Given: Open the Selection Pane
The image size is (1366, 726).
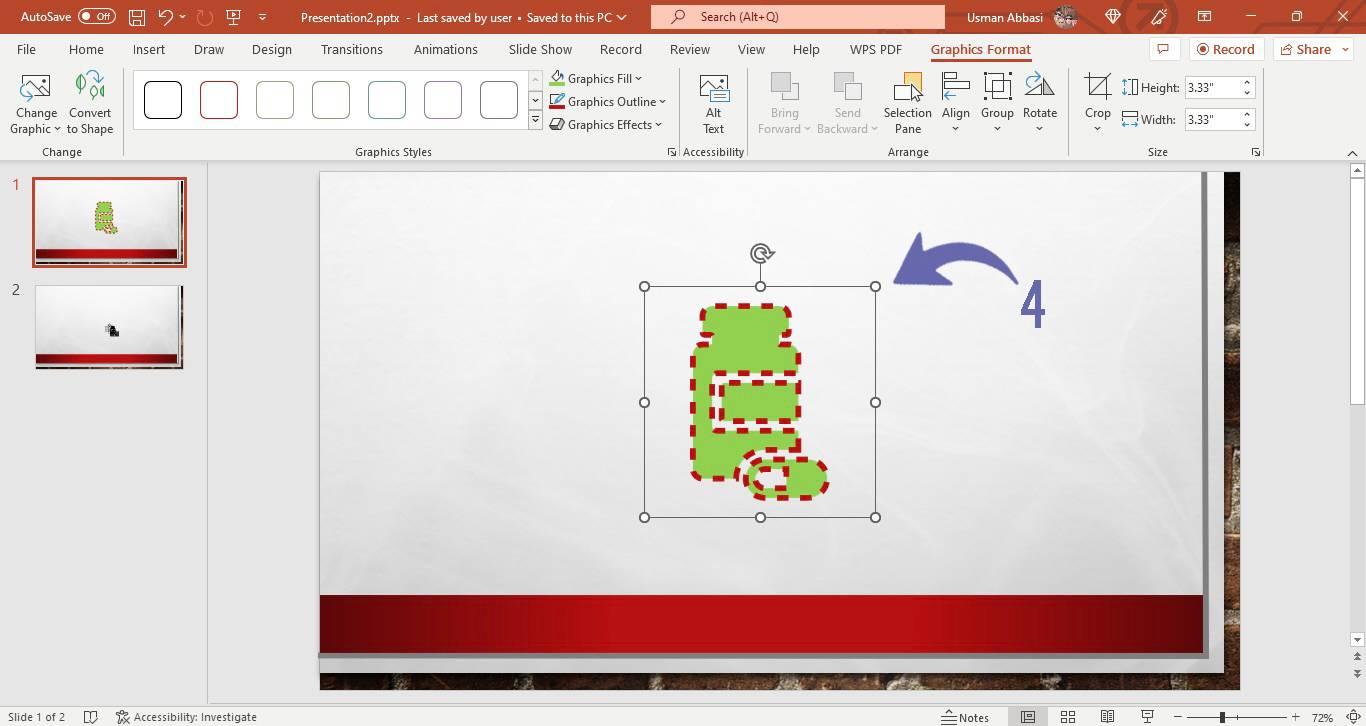Looking at the screenshot, I should click(x=908, y=103).
